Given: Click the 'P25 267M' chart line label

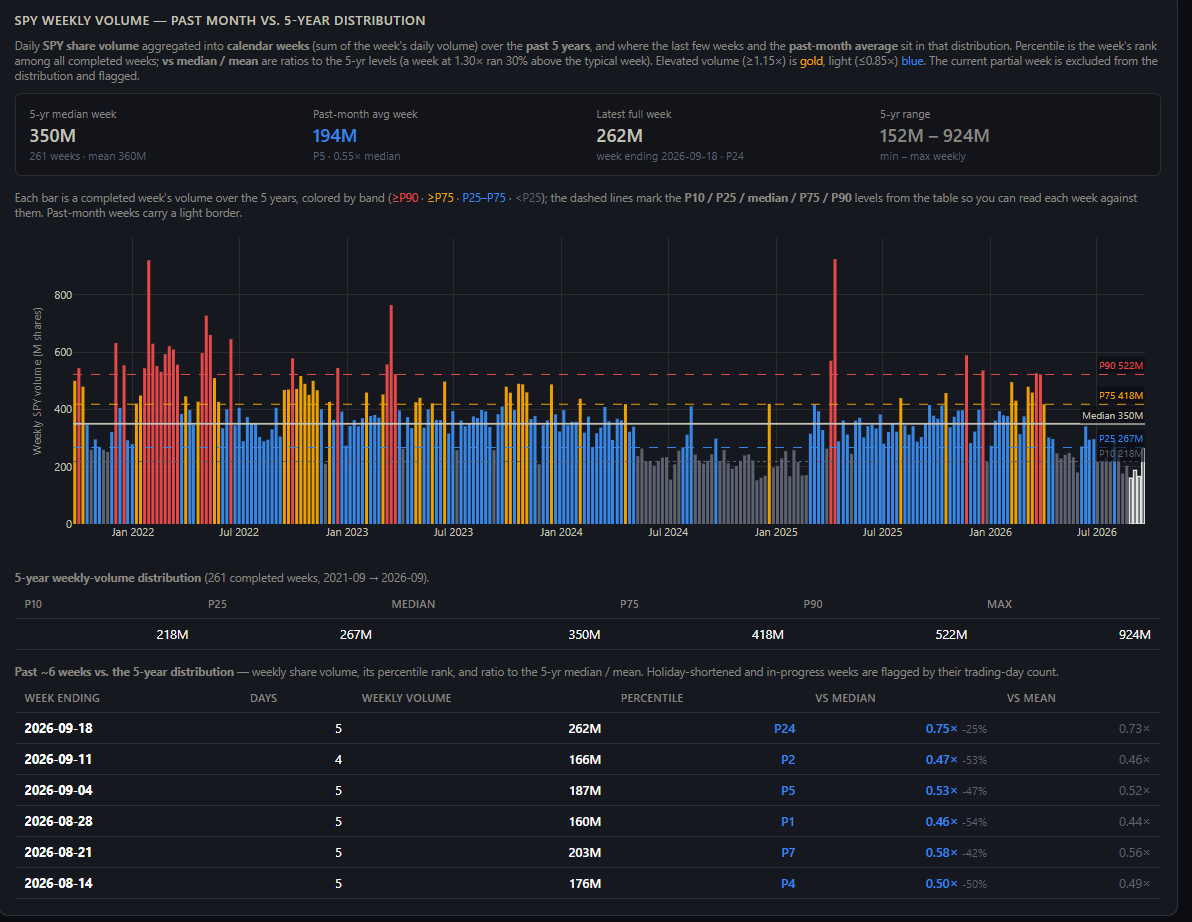Looking at the screenshot, I should [x=1121, y=439].
